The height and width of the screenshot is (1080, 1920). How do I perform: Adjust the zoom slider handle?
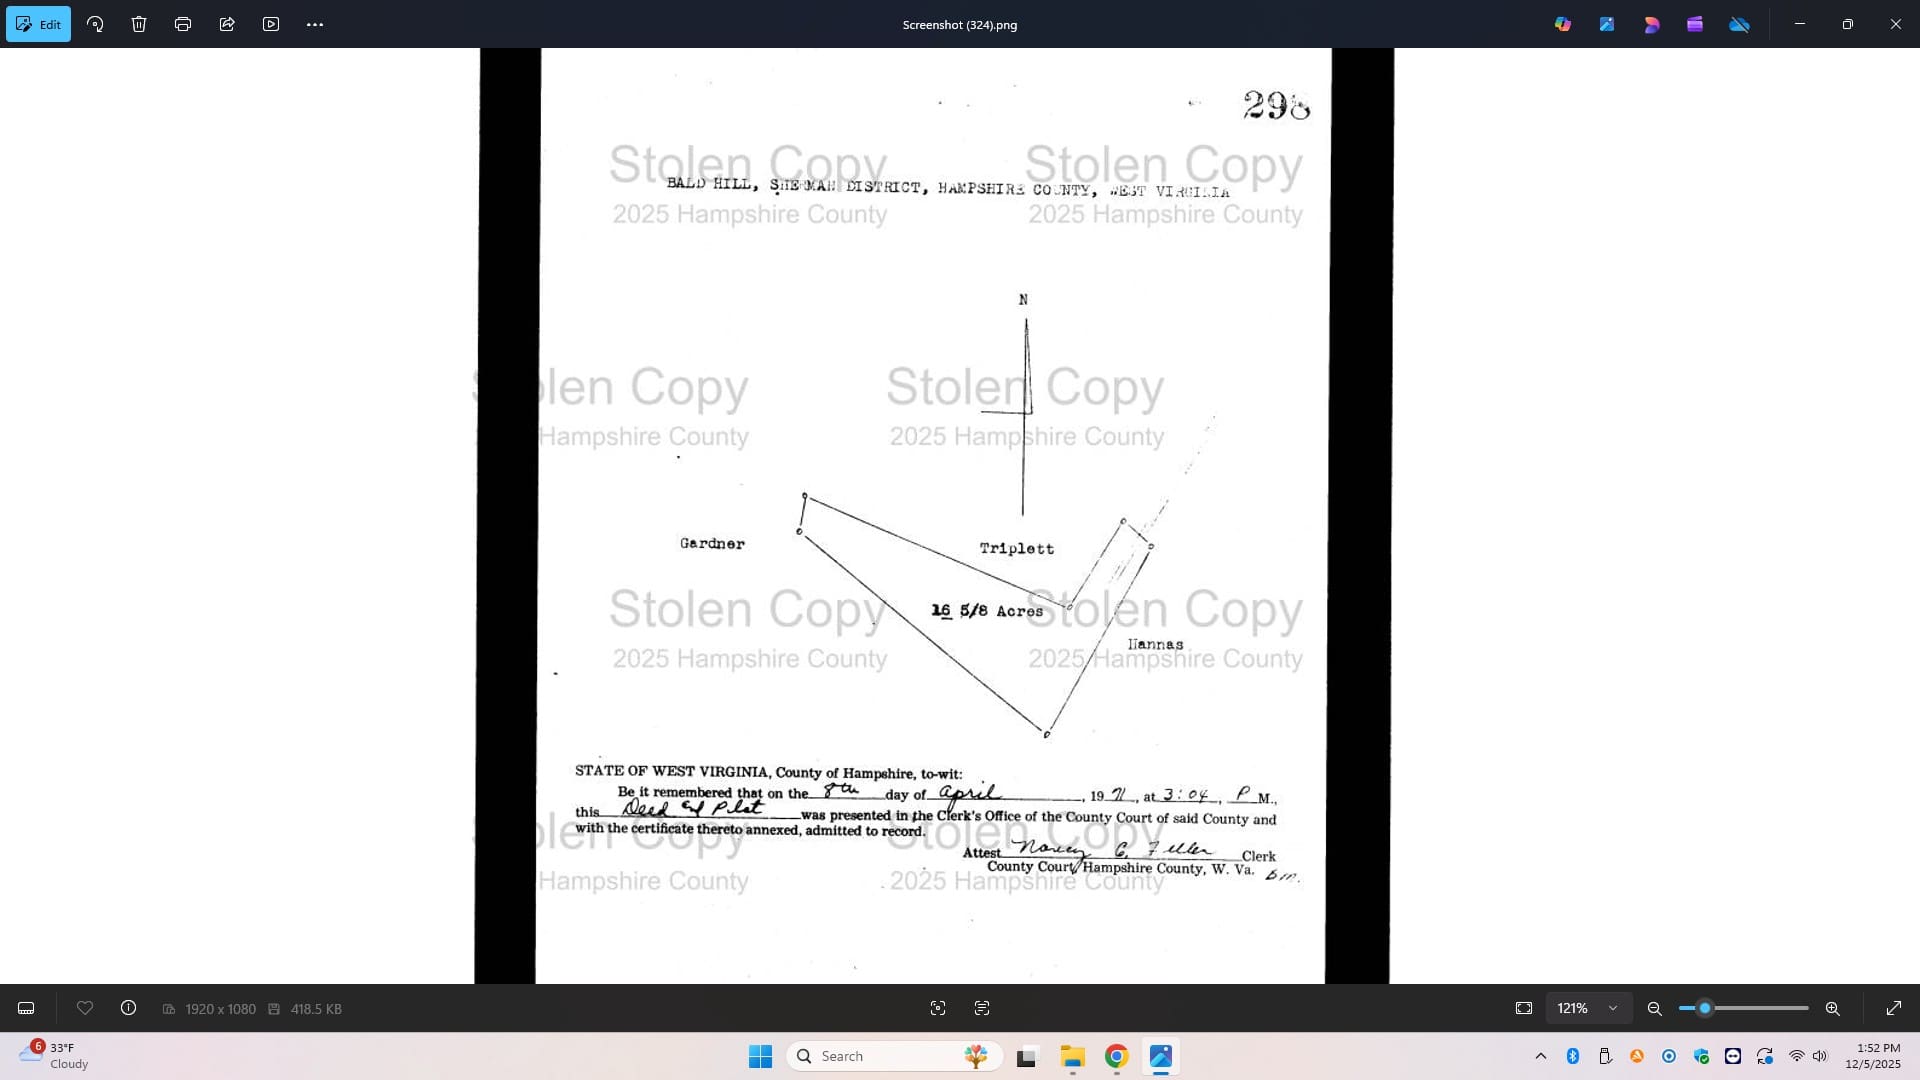tap(1705, 1008)
